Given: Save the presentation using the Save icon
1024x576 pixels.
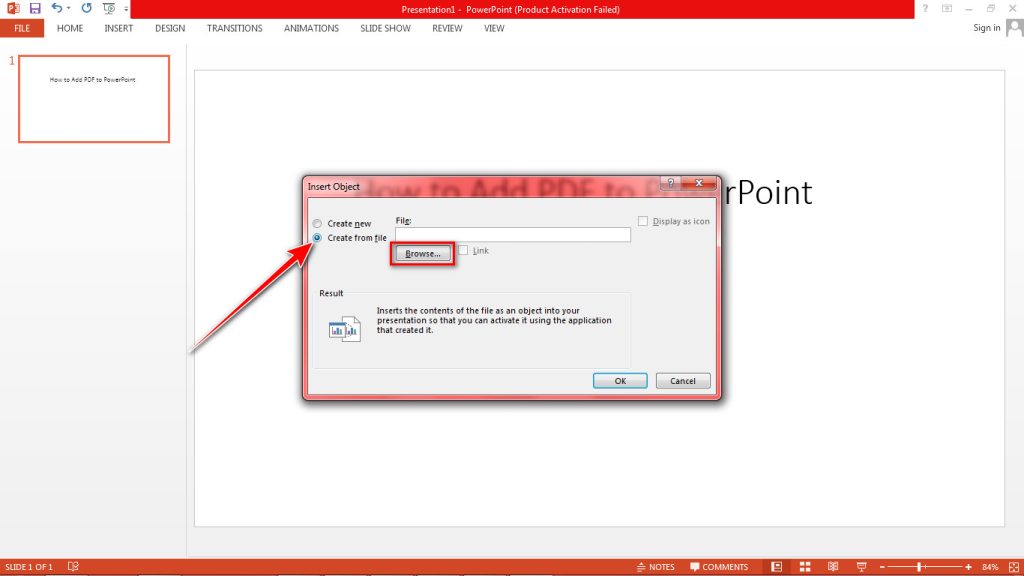Looking at the screenshot, I should 34,8.
